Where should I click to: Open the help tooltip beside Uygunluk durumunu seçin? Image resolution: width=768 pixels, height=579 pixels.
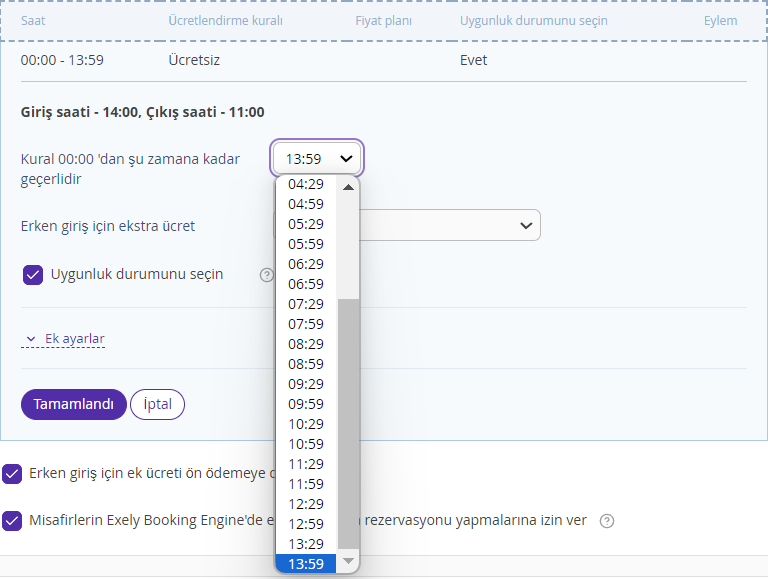point(266,275)
